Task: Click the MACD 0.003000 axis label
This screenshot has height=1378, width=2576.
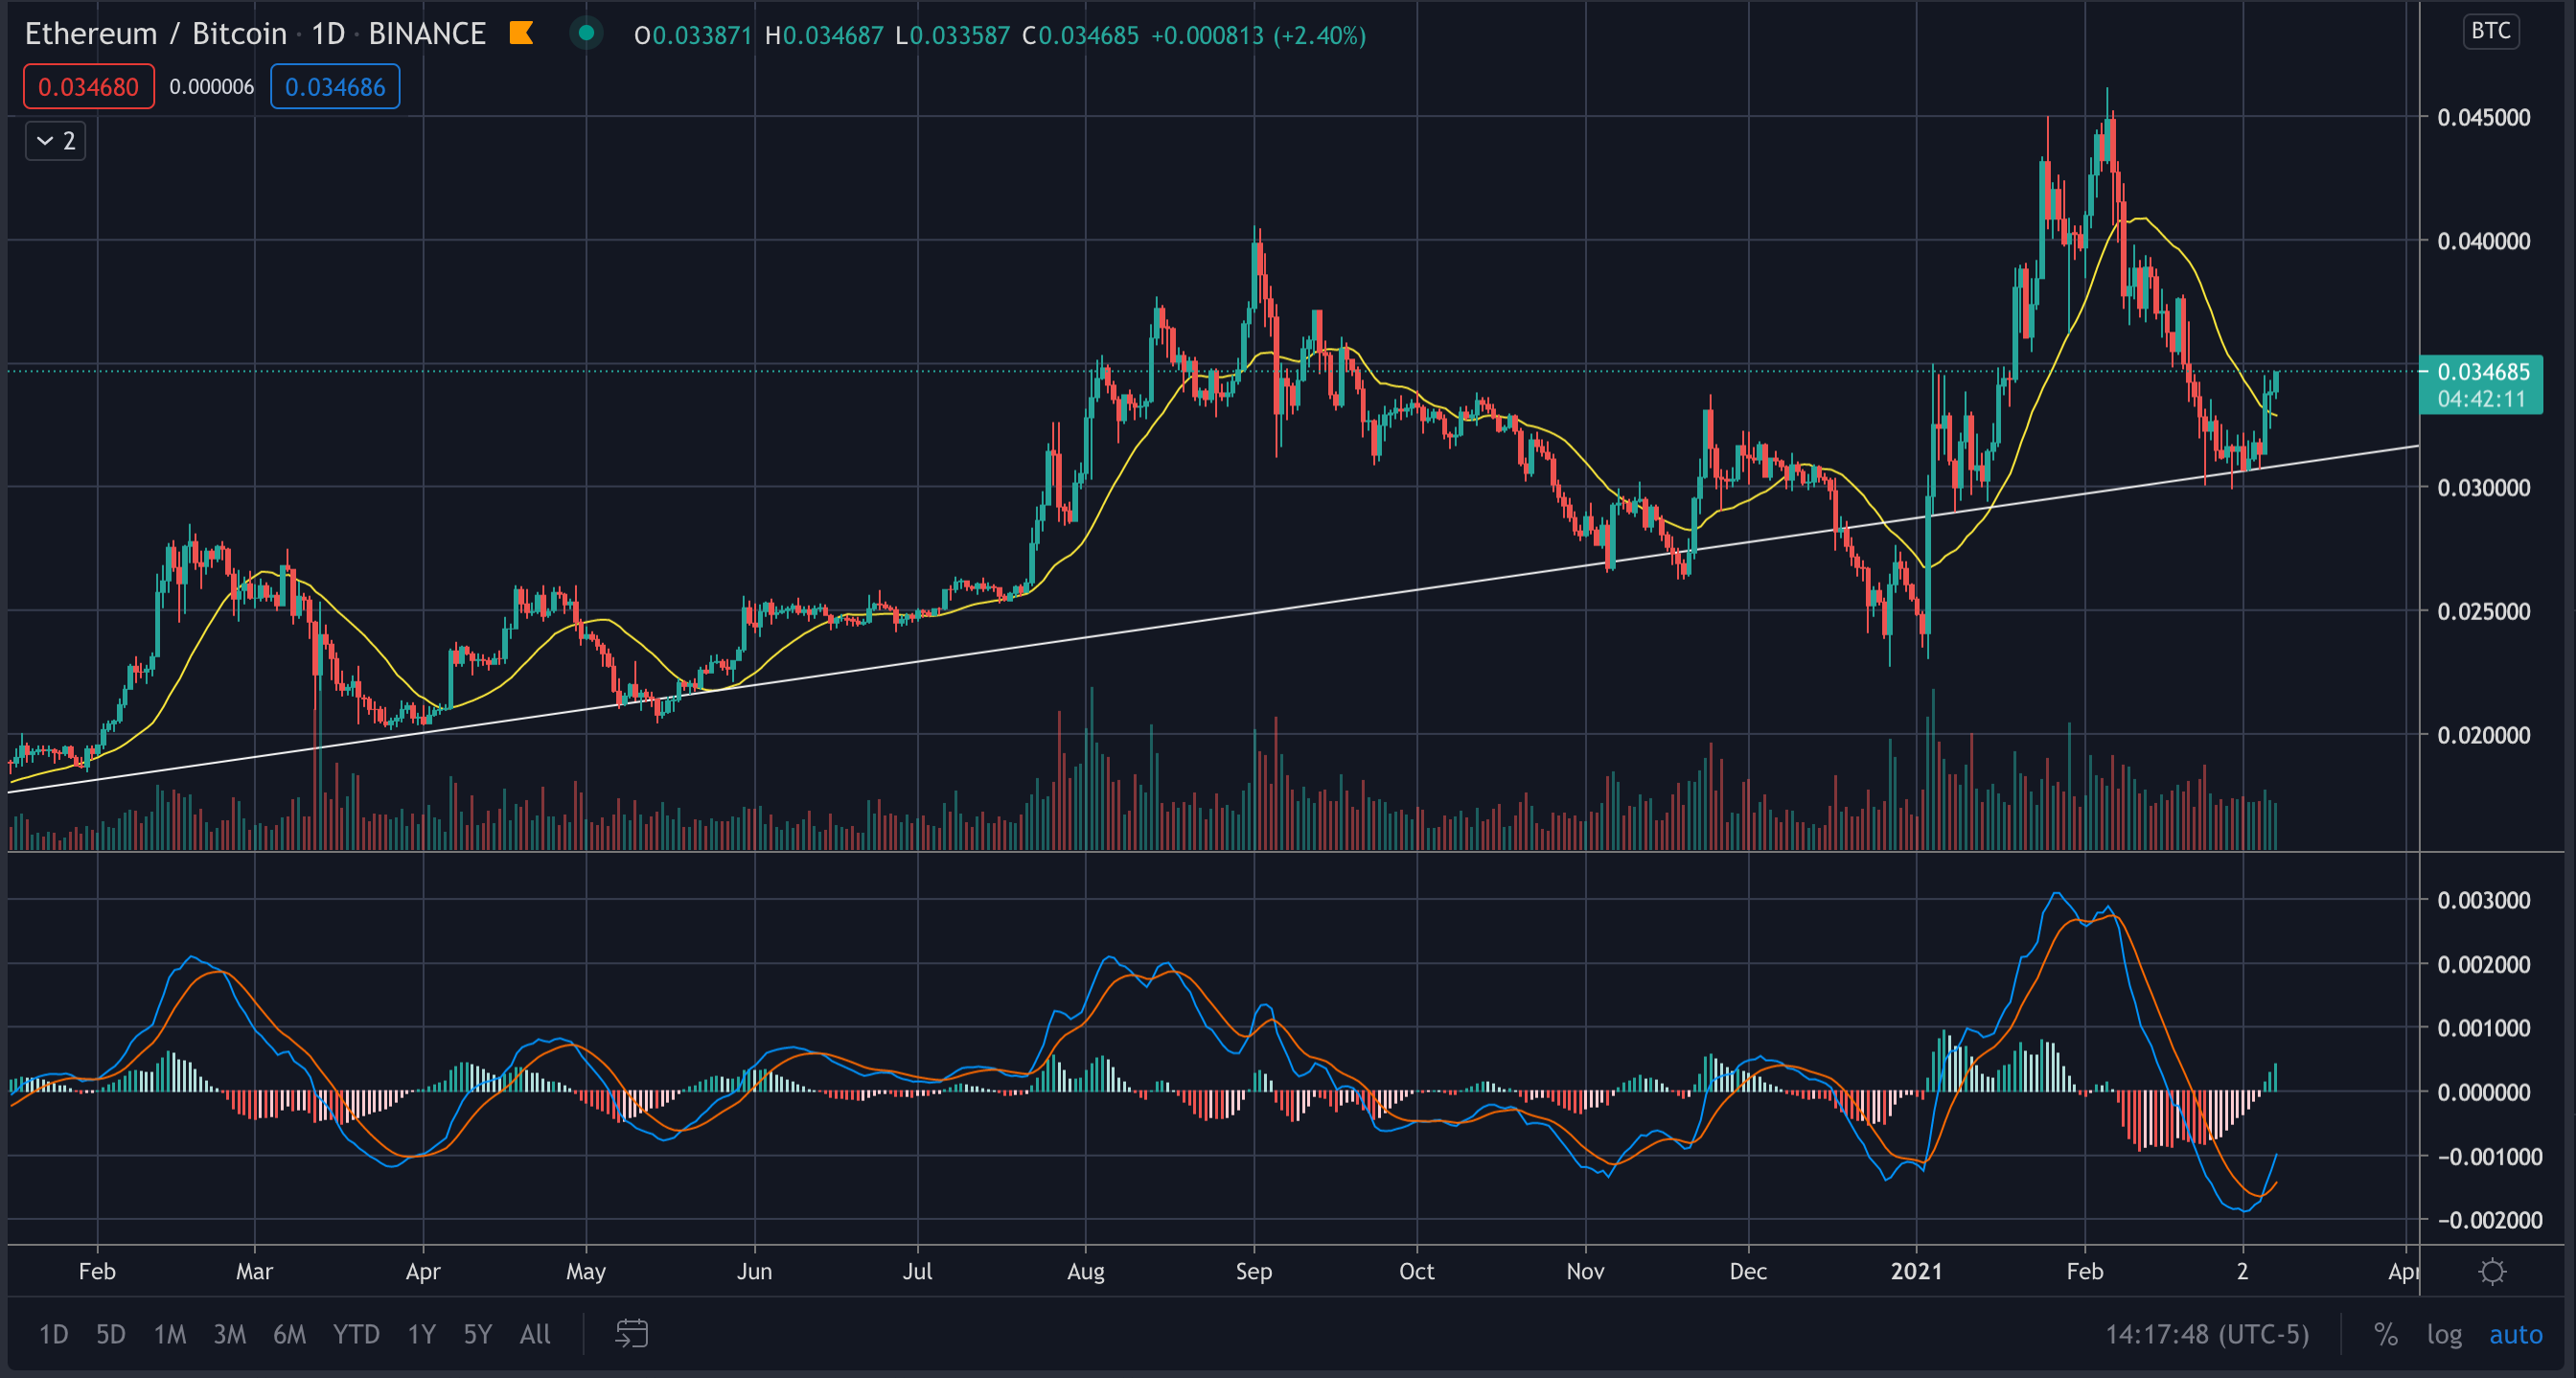Action: click(x=2483, y=900)
